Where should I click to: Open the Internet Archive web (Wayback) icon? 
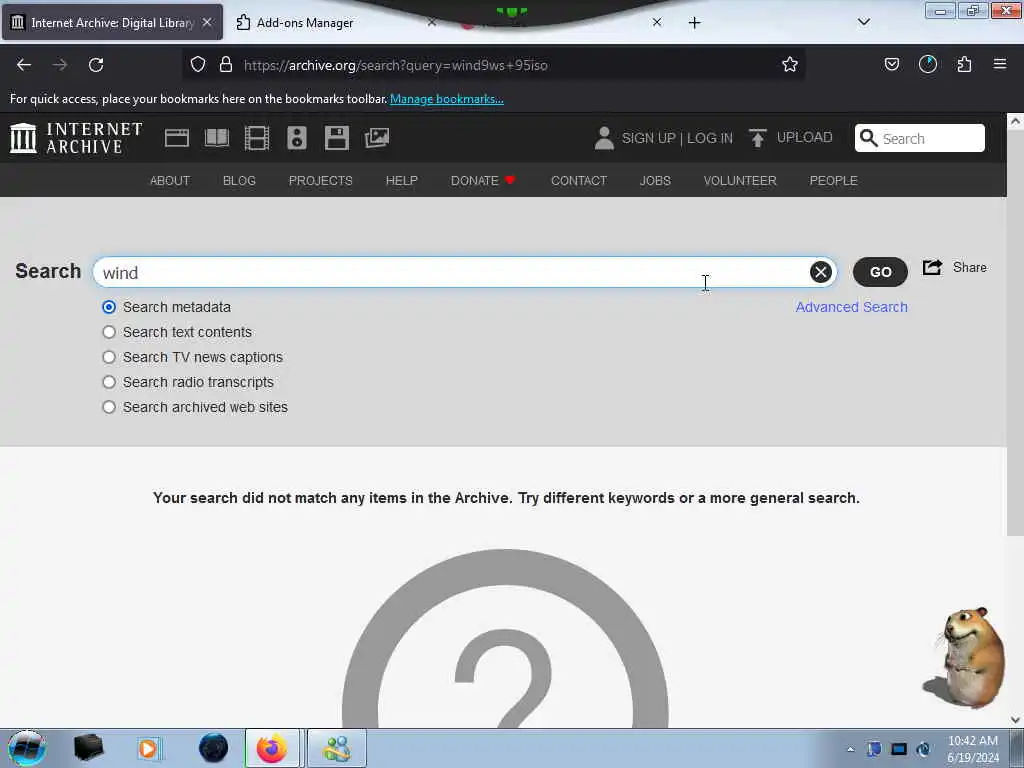point(176,138)
